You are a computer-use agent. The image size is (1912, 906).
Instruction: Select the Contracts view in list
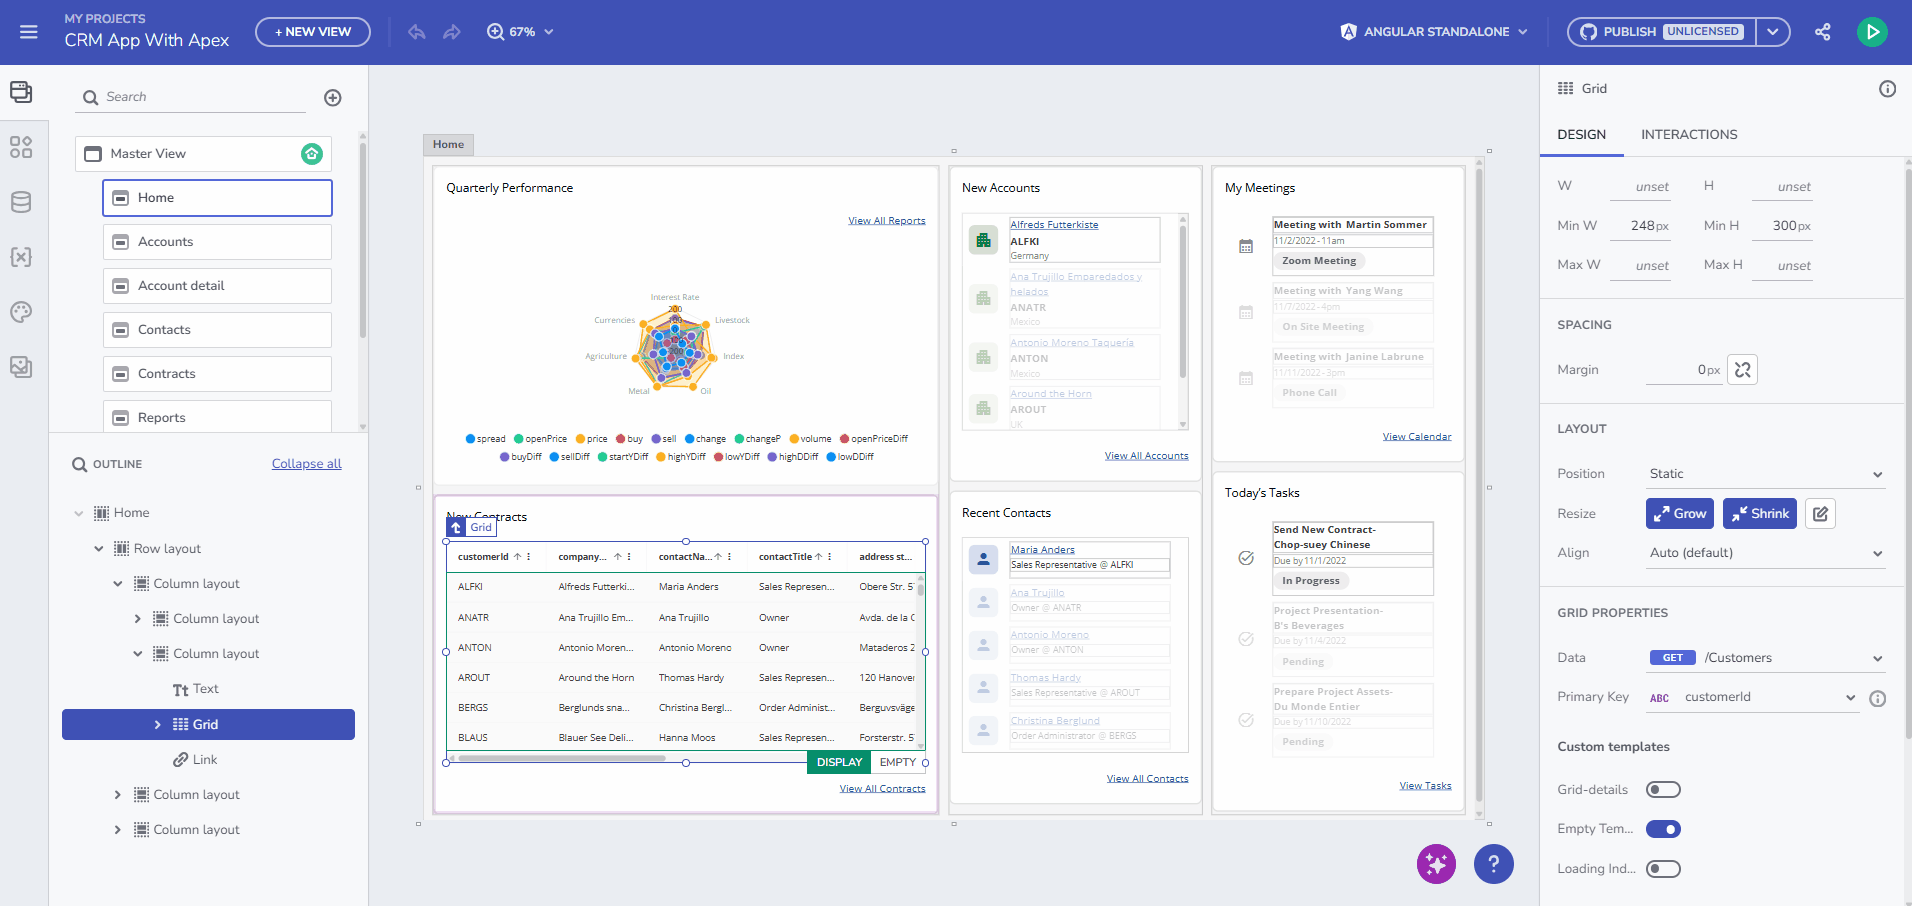pyautogui.click(x=217, y=374)
